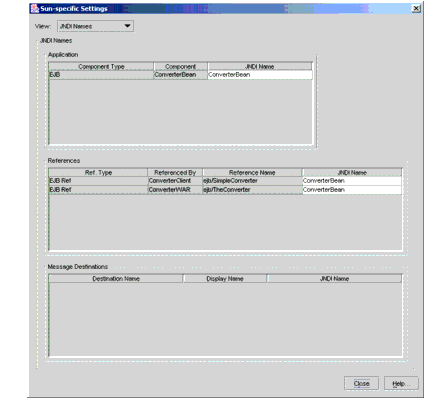
Task: Edit the ConverterBean JNDI Name in Application table
Action: click(260, 75)
